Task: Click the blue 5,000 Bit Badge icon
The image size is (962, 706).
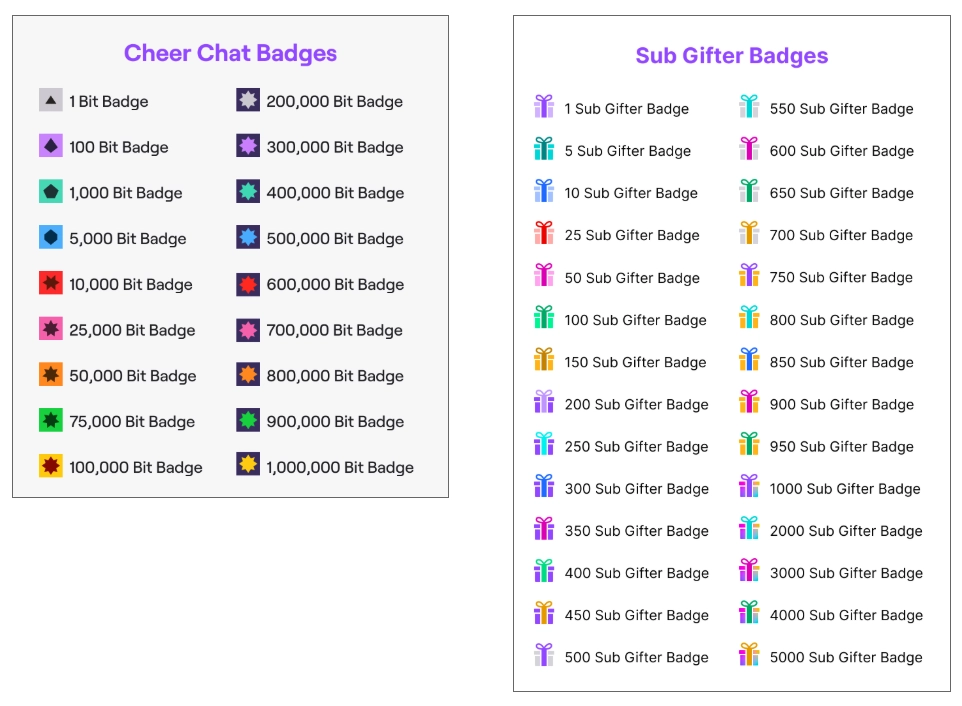Action: pyautogui.click(x=51, y=238)
